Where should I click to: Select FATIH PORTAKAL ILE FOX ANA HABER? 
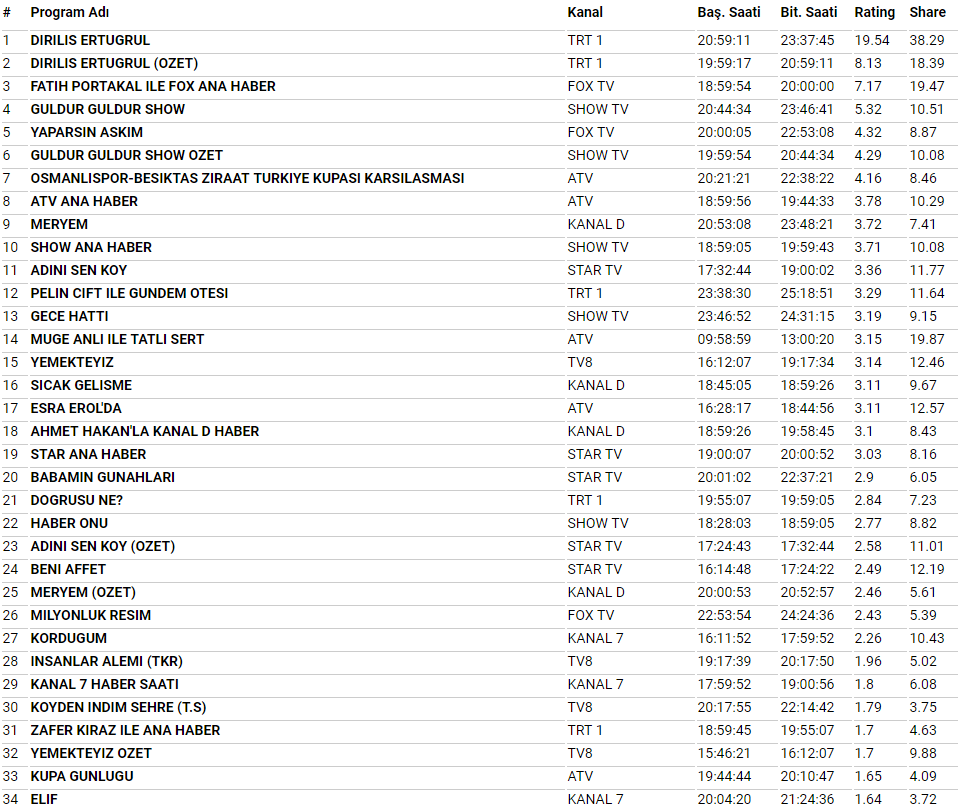[x=153, y=86]
